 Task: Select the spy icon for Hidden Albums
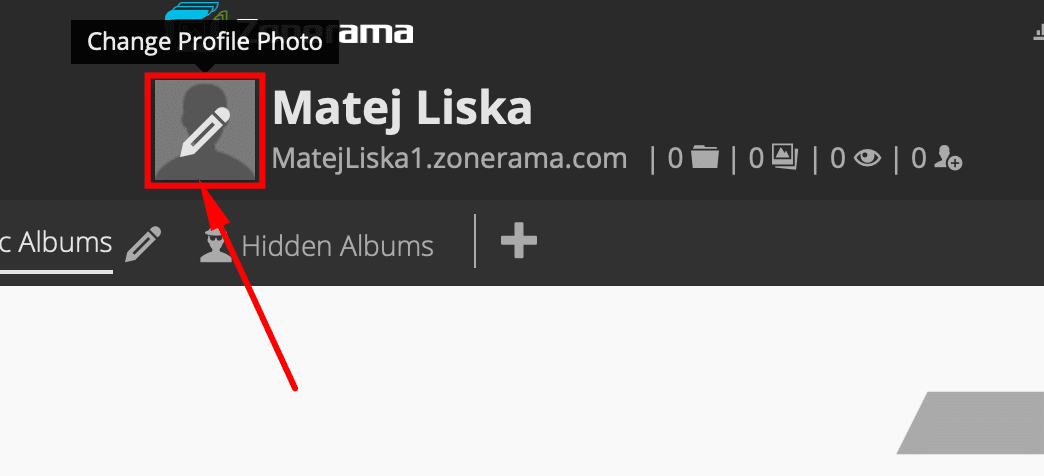tap(216, 245)
